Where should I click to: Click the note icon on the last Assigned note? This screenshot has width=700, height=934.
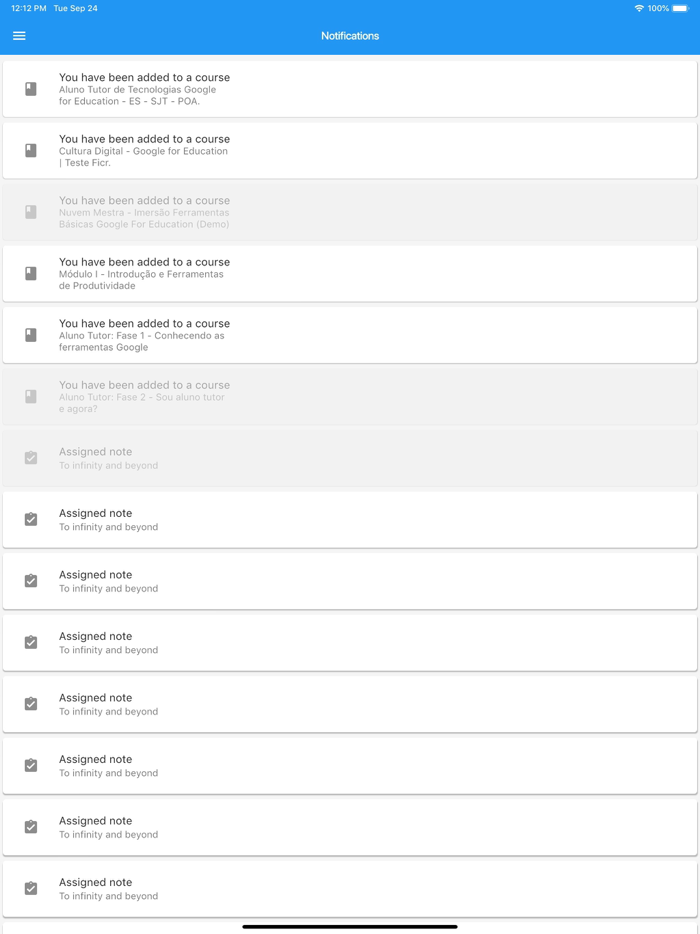point(29,888)
